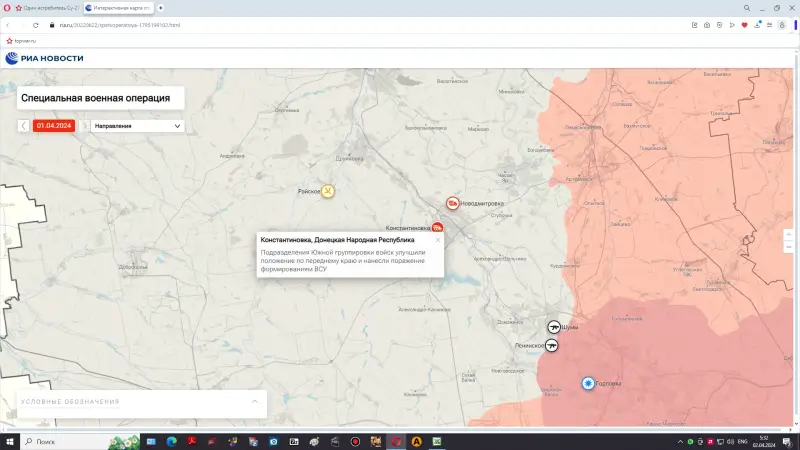Select the Константиновка red tank marker

(438, 228)
